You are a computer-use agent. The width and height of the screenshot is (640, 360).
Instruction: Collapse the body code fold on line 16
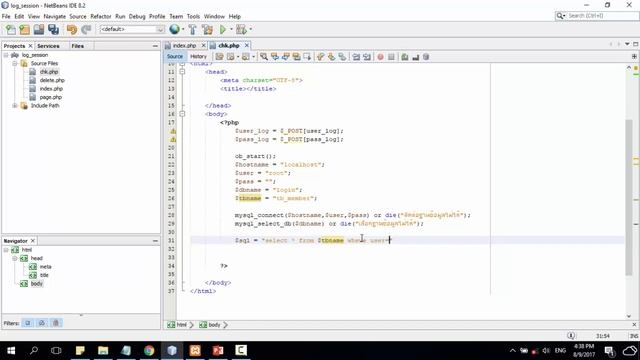coord(182,114)
